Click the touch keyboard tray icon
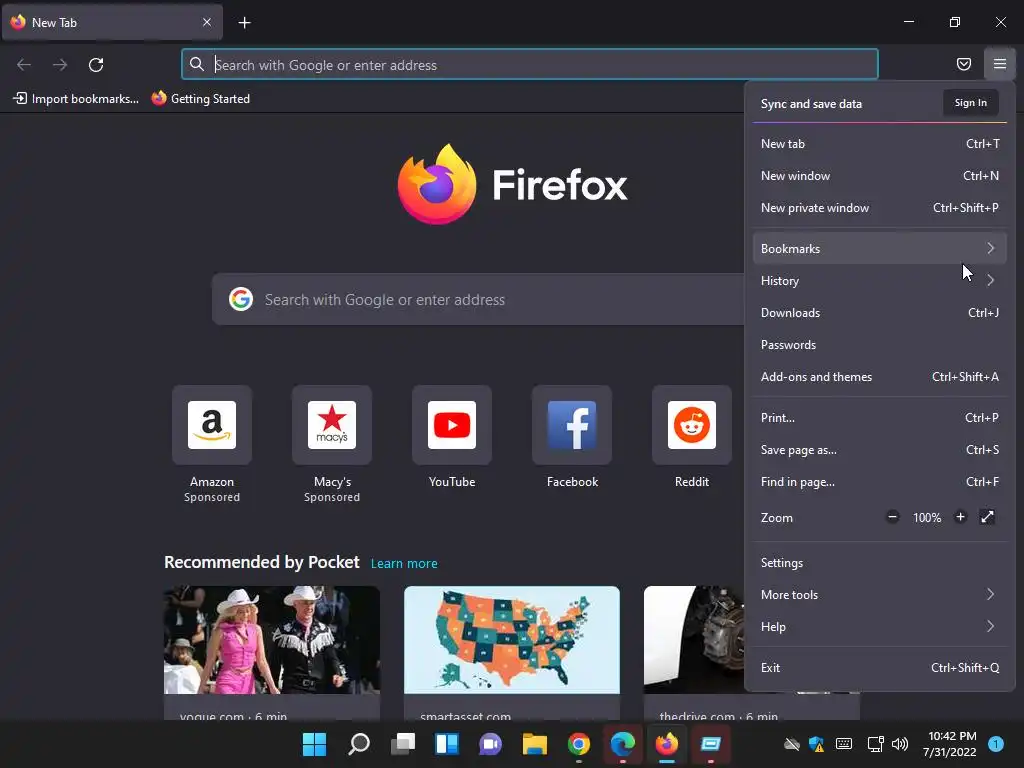 pos(844,744)
